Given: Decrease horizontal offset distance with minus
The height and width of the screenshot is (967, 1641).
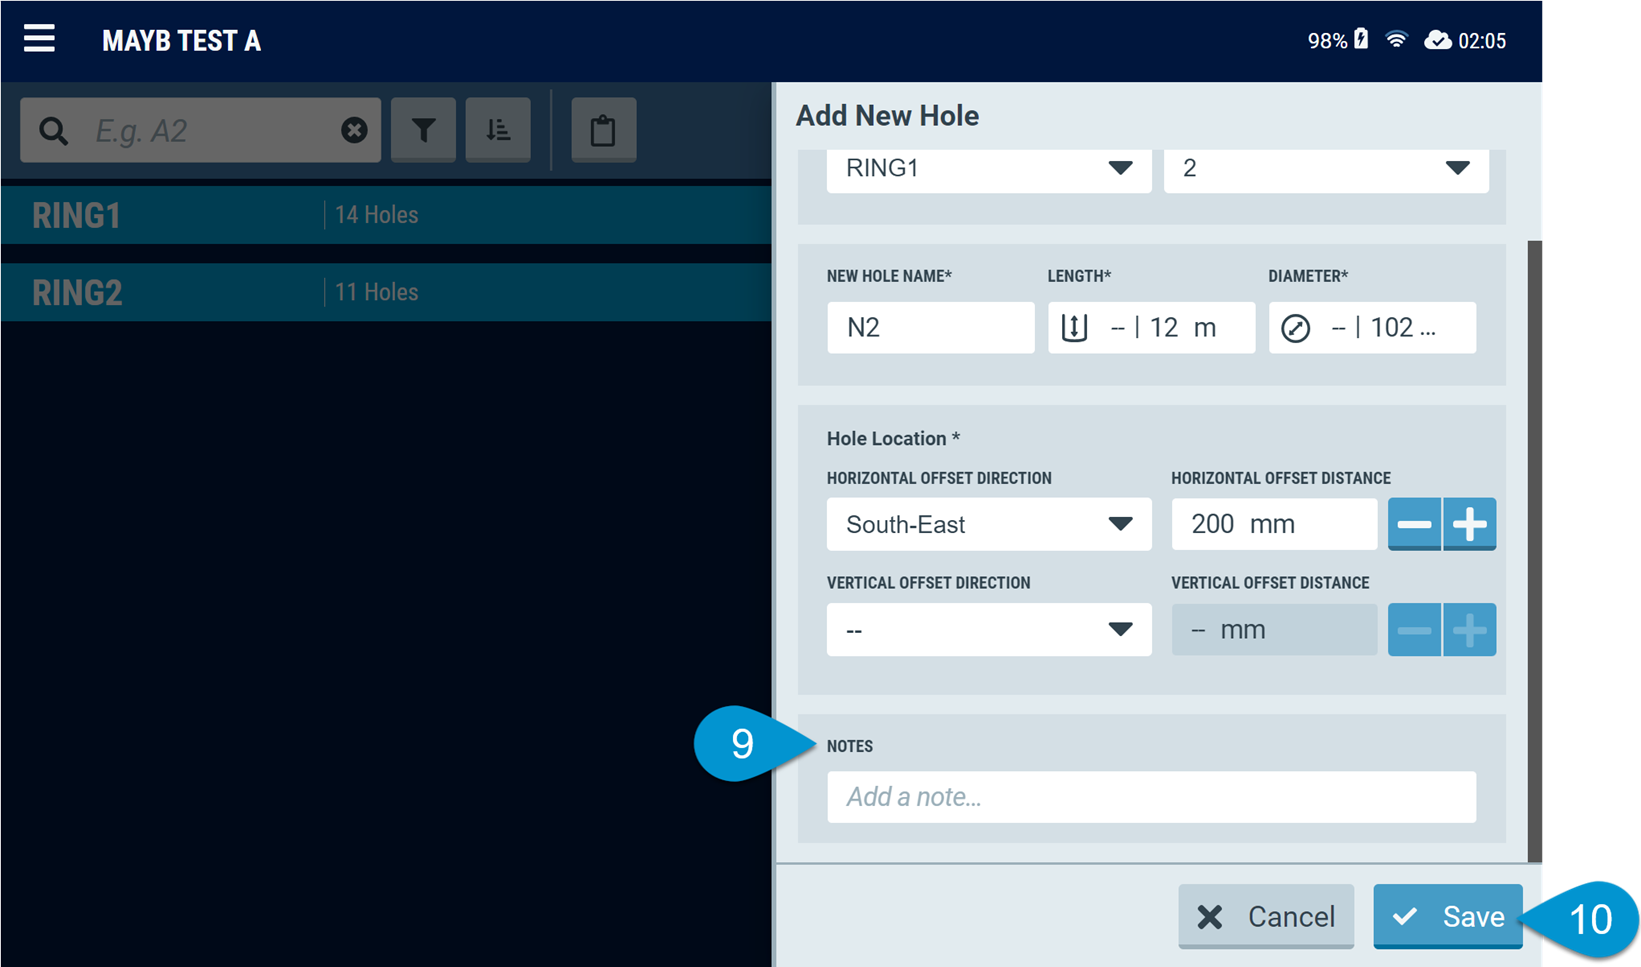Looking at the screenshot, I should 1414,524.
